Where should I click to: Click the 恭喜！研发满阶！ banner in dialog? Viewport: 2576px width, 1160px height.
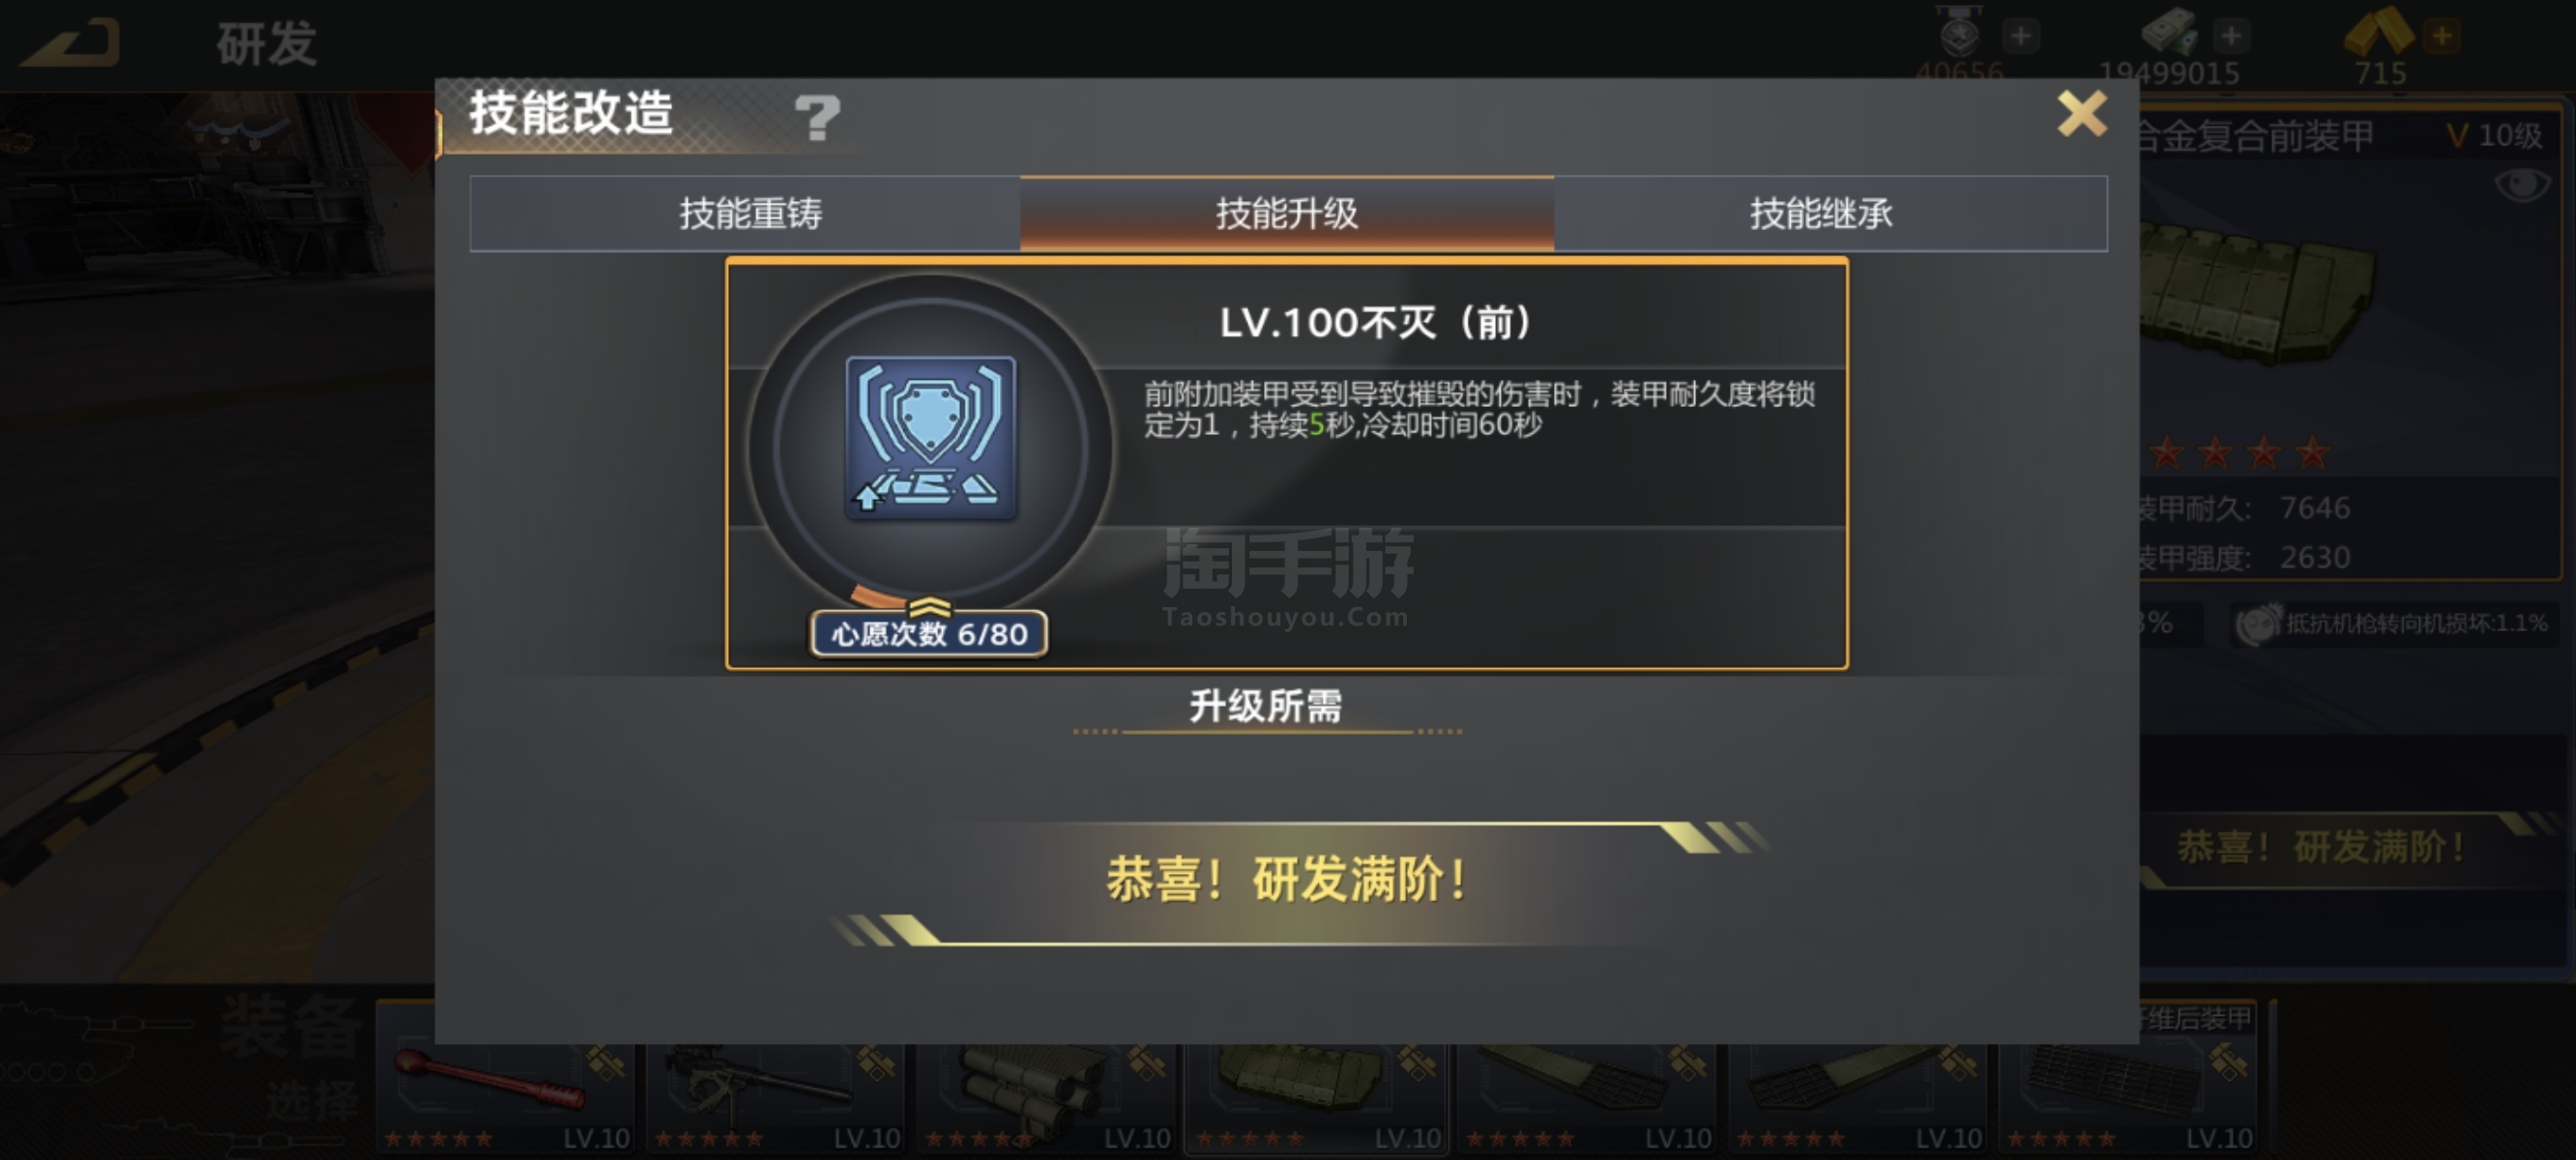point(1287,881)
